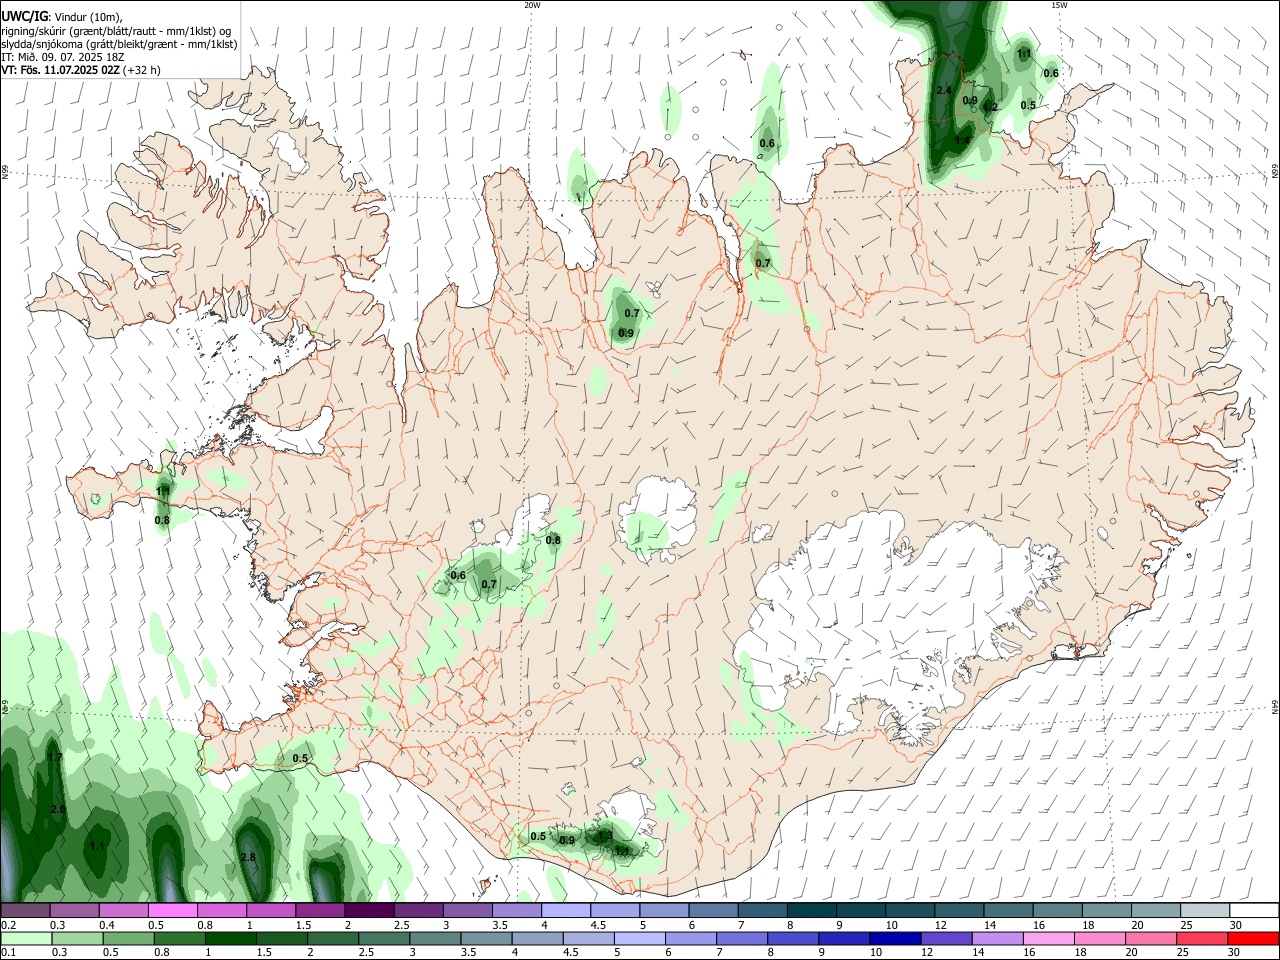Select the darkest green 1 swatch in lower legend

click(231, 938)
